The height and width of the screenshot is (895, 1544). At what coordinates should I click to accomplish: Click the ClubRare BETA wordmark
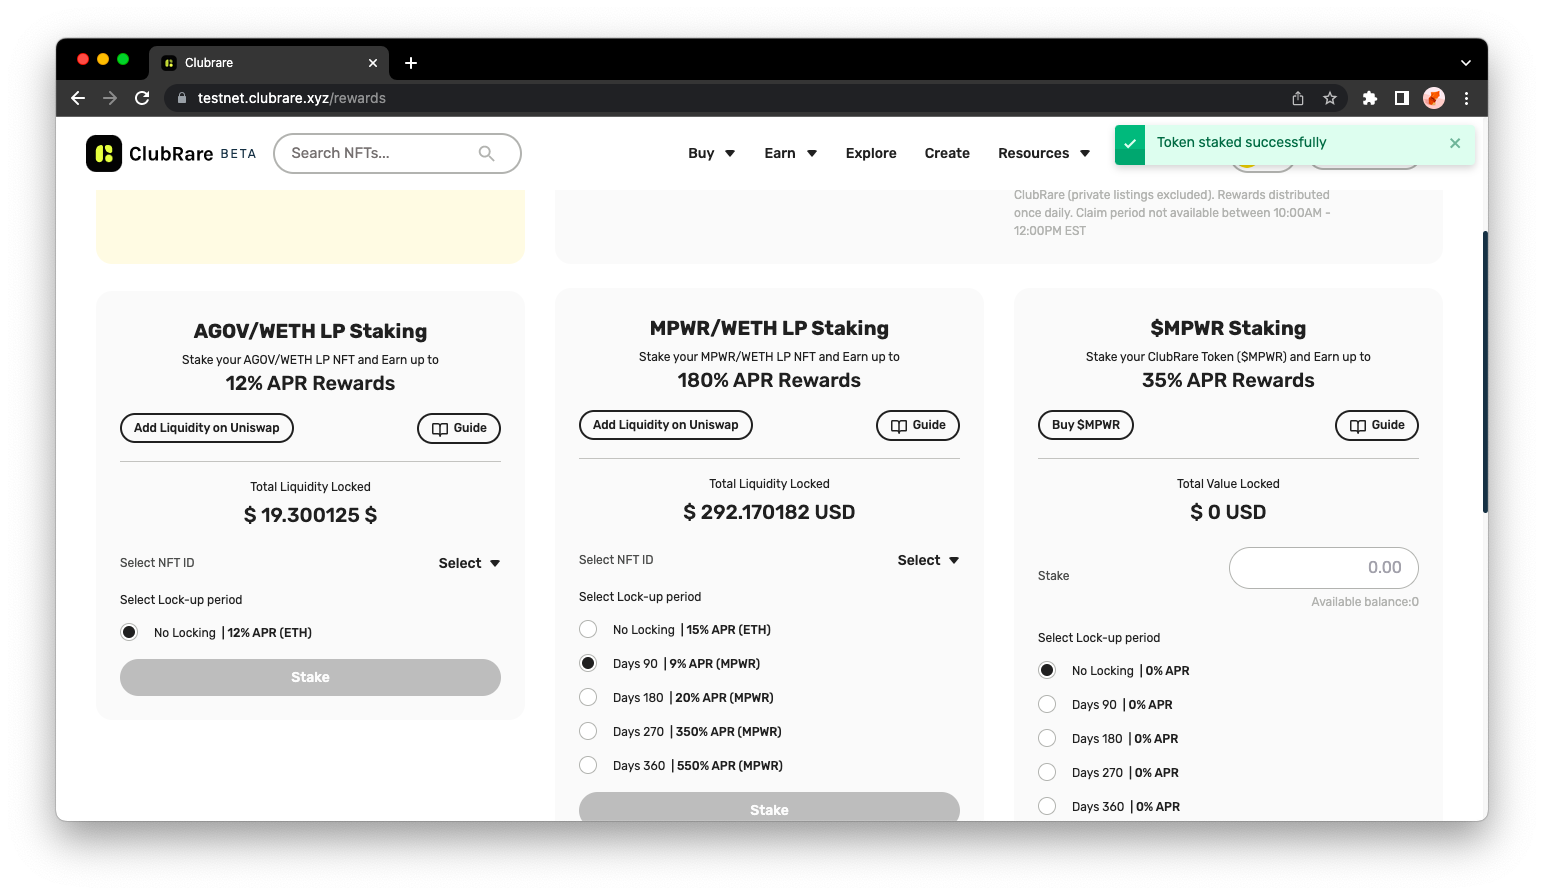tap(193, 153)
